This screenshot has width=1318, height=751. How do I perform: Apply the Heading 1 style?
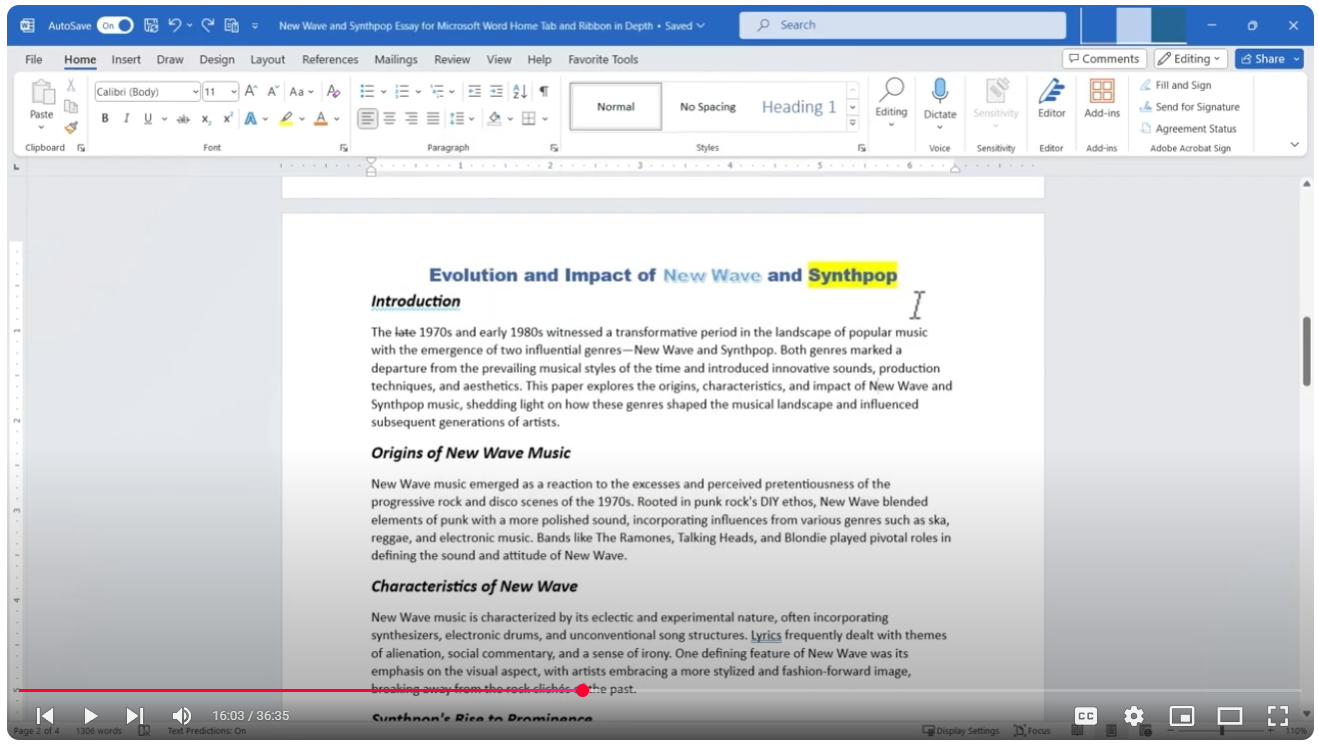tap(798, 107)
